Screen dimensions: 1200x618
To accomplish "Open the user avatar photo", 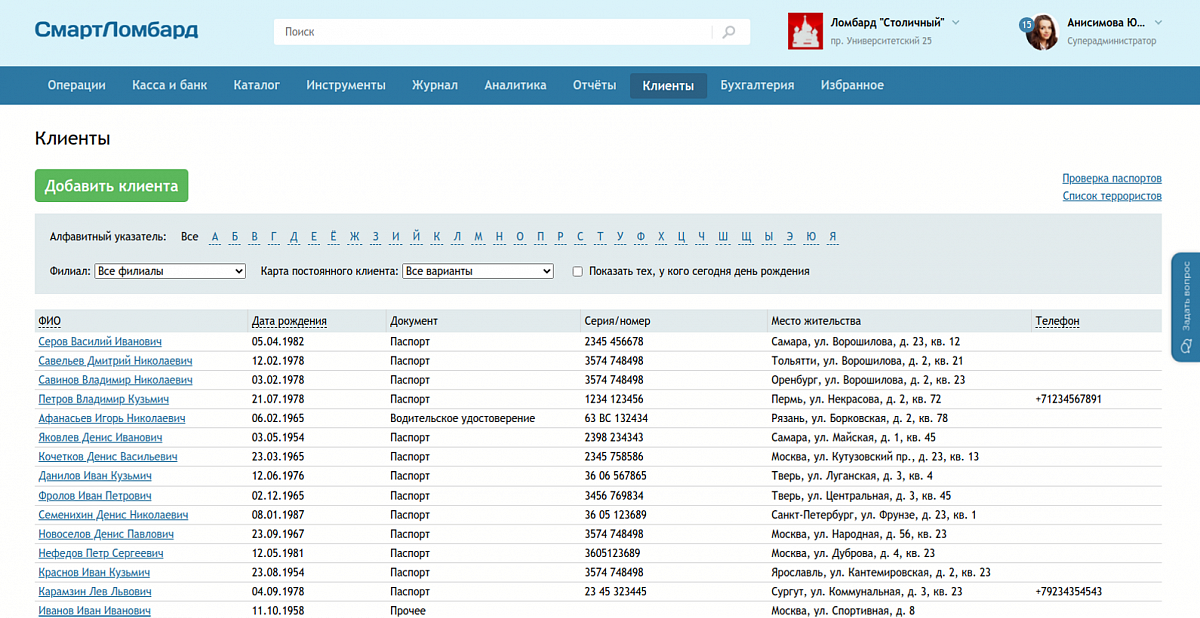I will point(1043,32).
